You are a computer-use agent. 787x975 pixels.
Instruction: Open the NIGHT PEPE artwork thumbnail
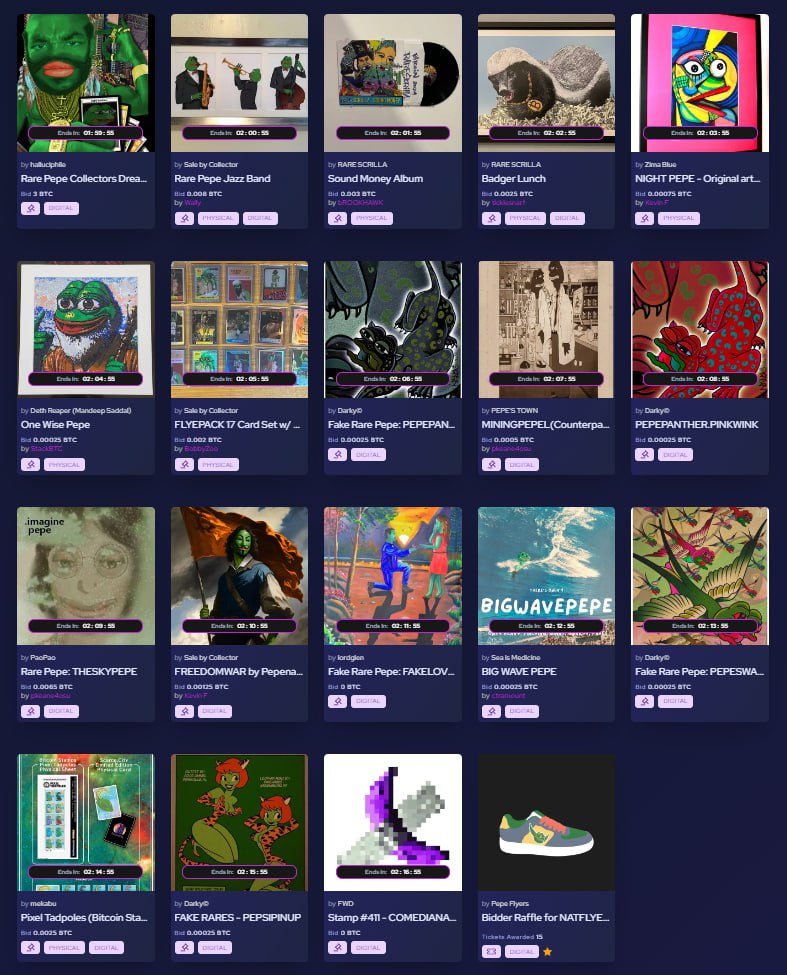(x=700, y=83)
